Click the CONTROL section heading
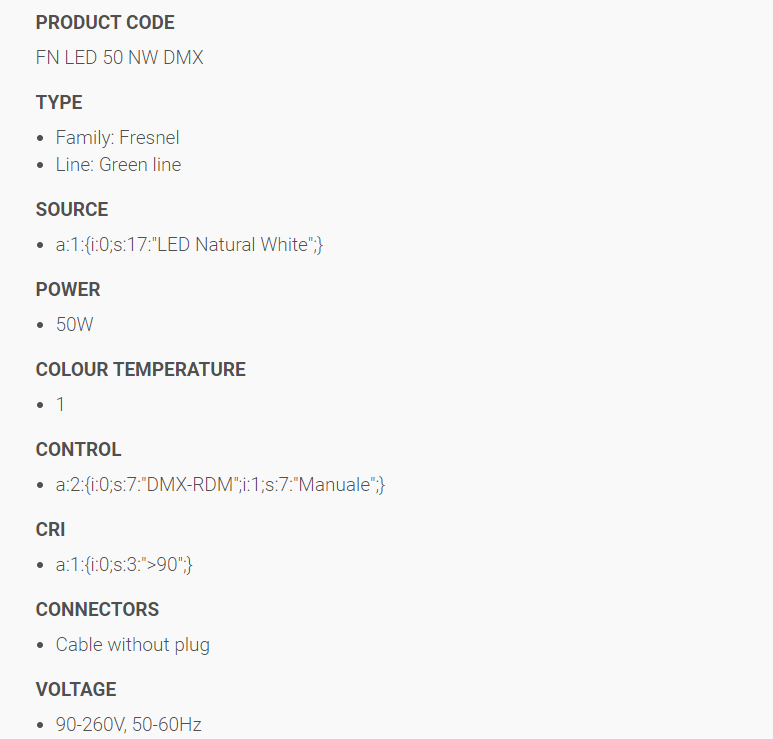 (78, 450)
